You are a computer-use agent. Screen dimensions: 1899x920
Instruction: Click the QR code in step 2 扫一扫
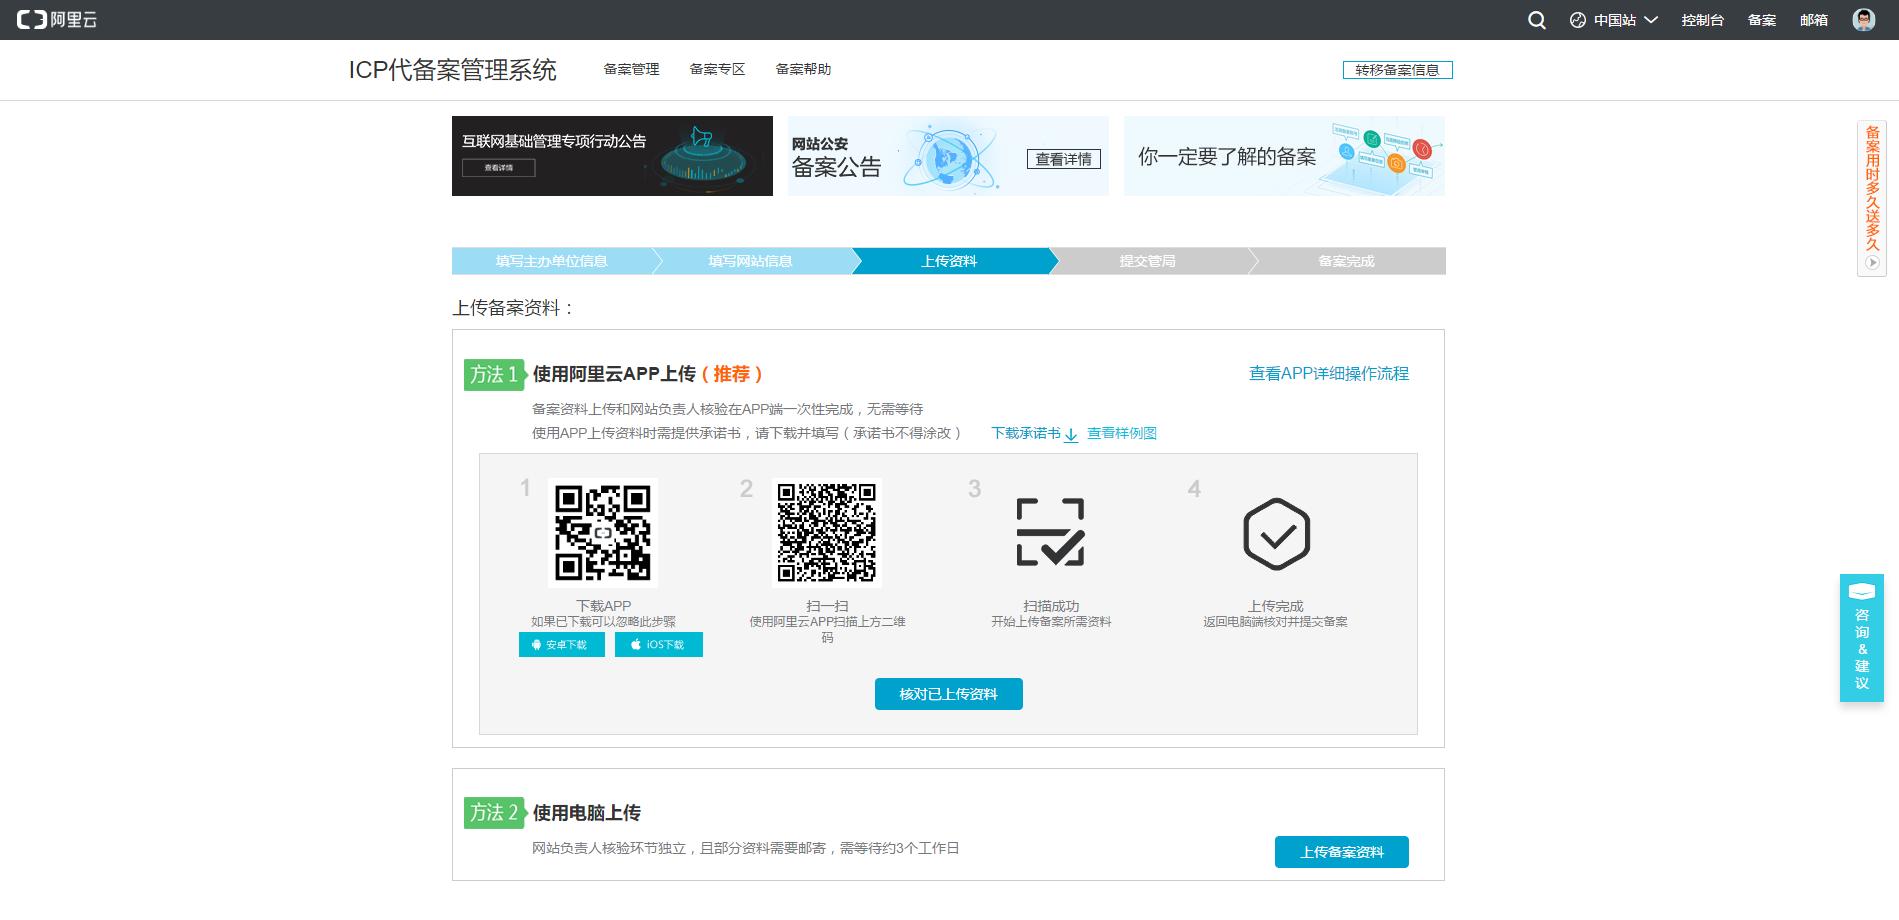point(827,532)
